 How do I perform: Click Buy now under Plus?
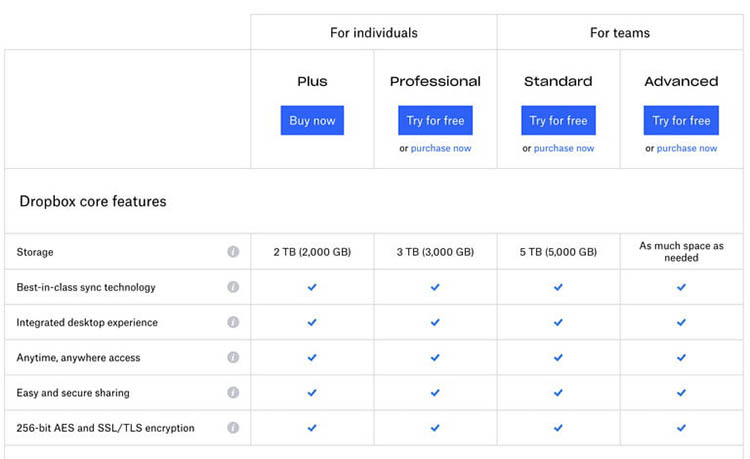[x=312, y=120]
